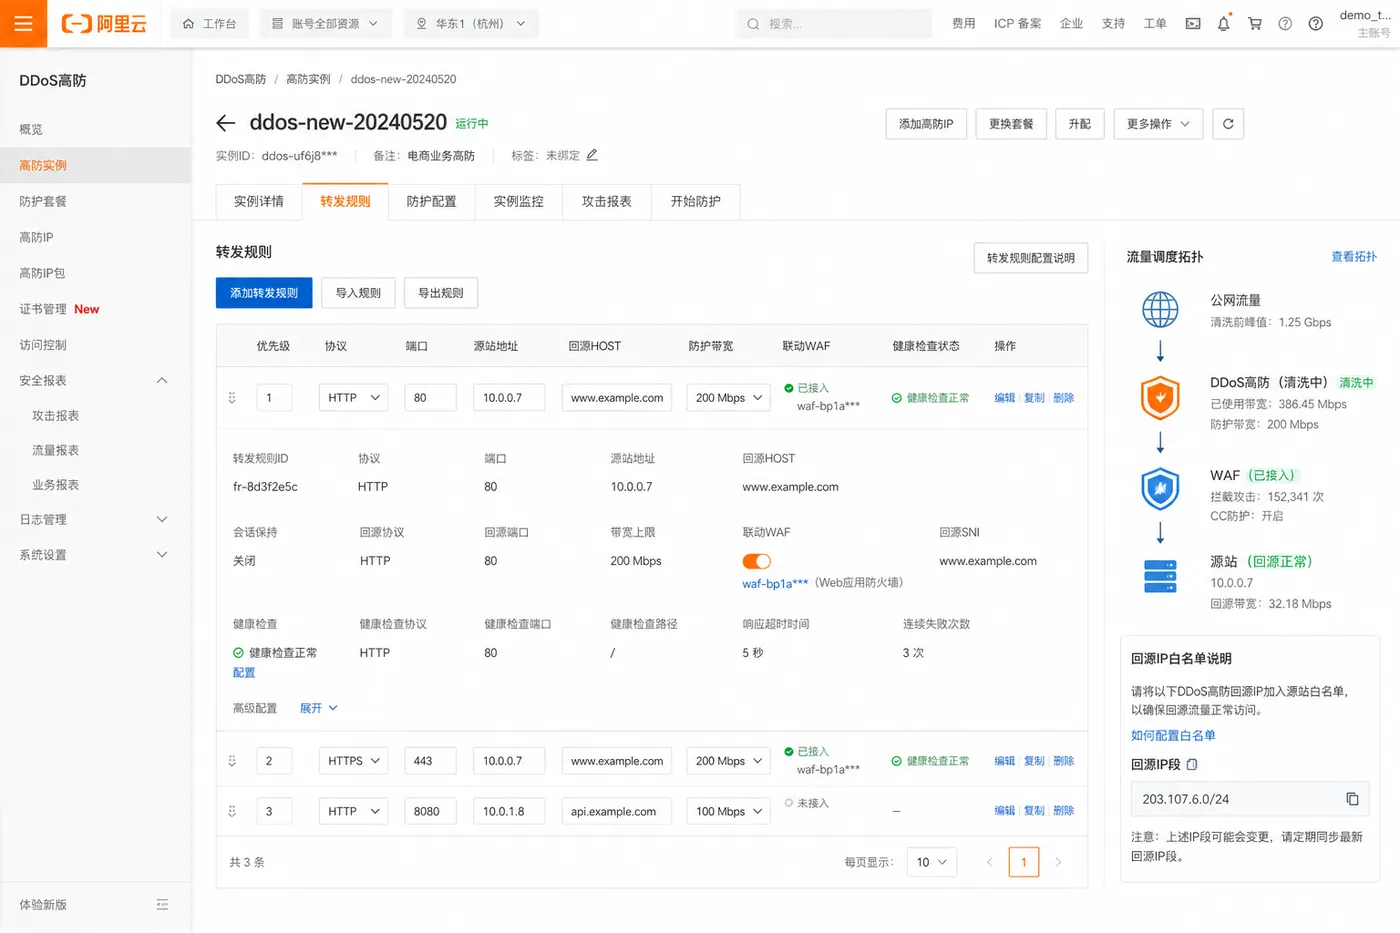Launch the Cloud Shell terminal icon

click(1192, 23)
